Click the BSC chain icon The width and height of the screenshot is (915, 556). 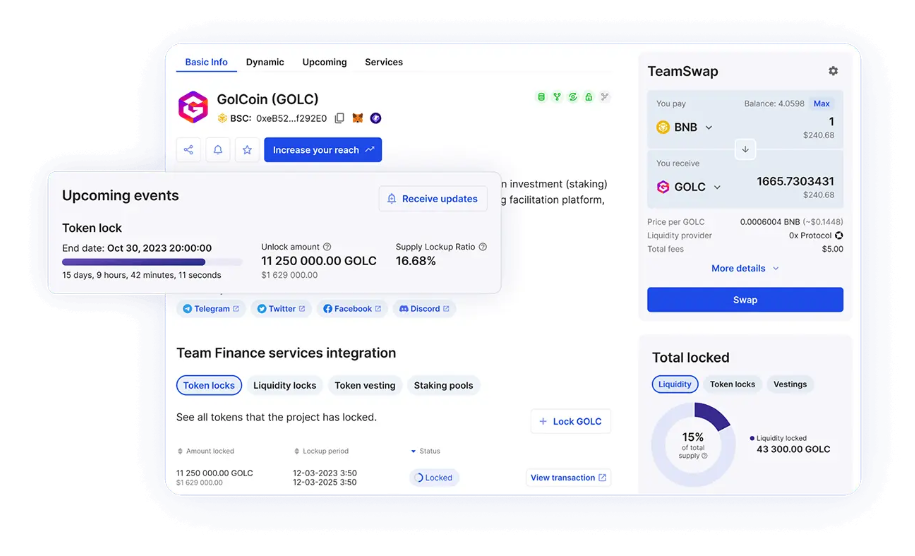tap(222, 118)
